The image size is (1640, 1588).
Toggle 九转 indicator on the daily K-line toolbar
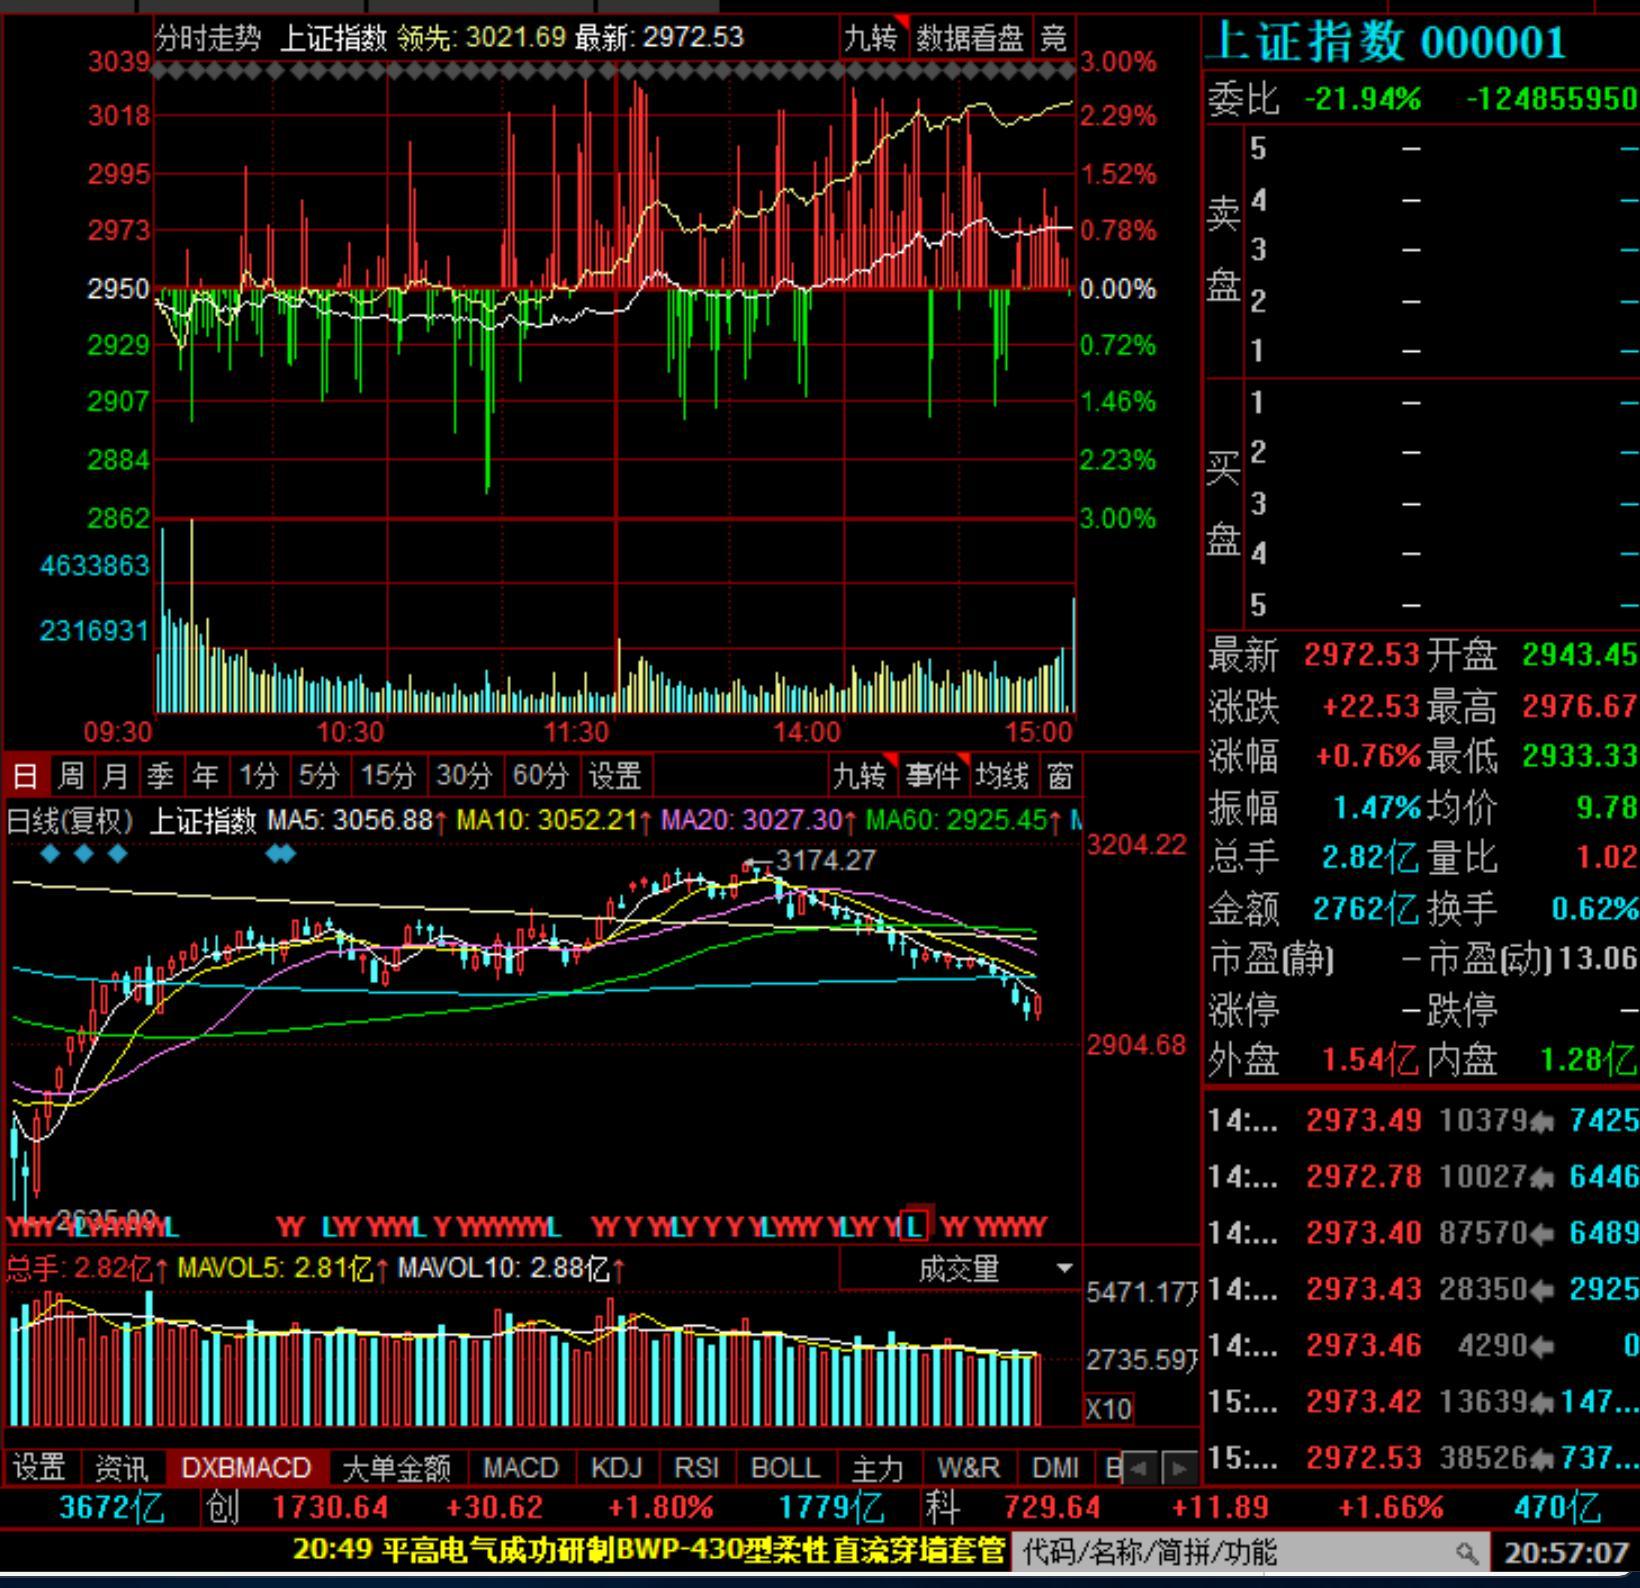click(859, 775)
